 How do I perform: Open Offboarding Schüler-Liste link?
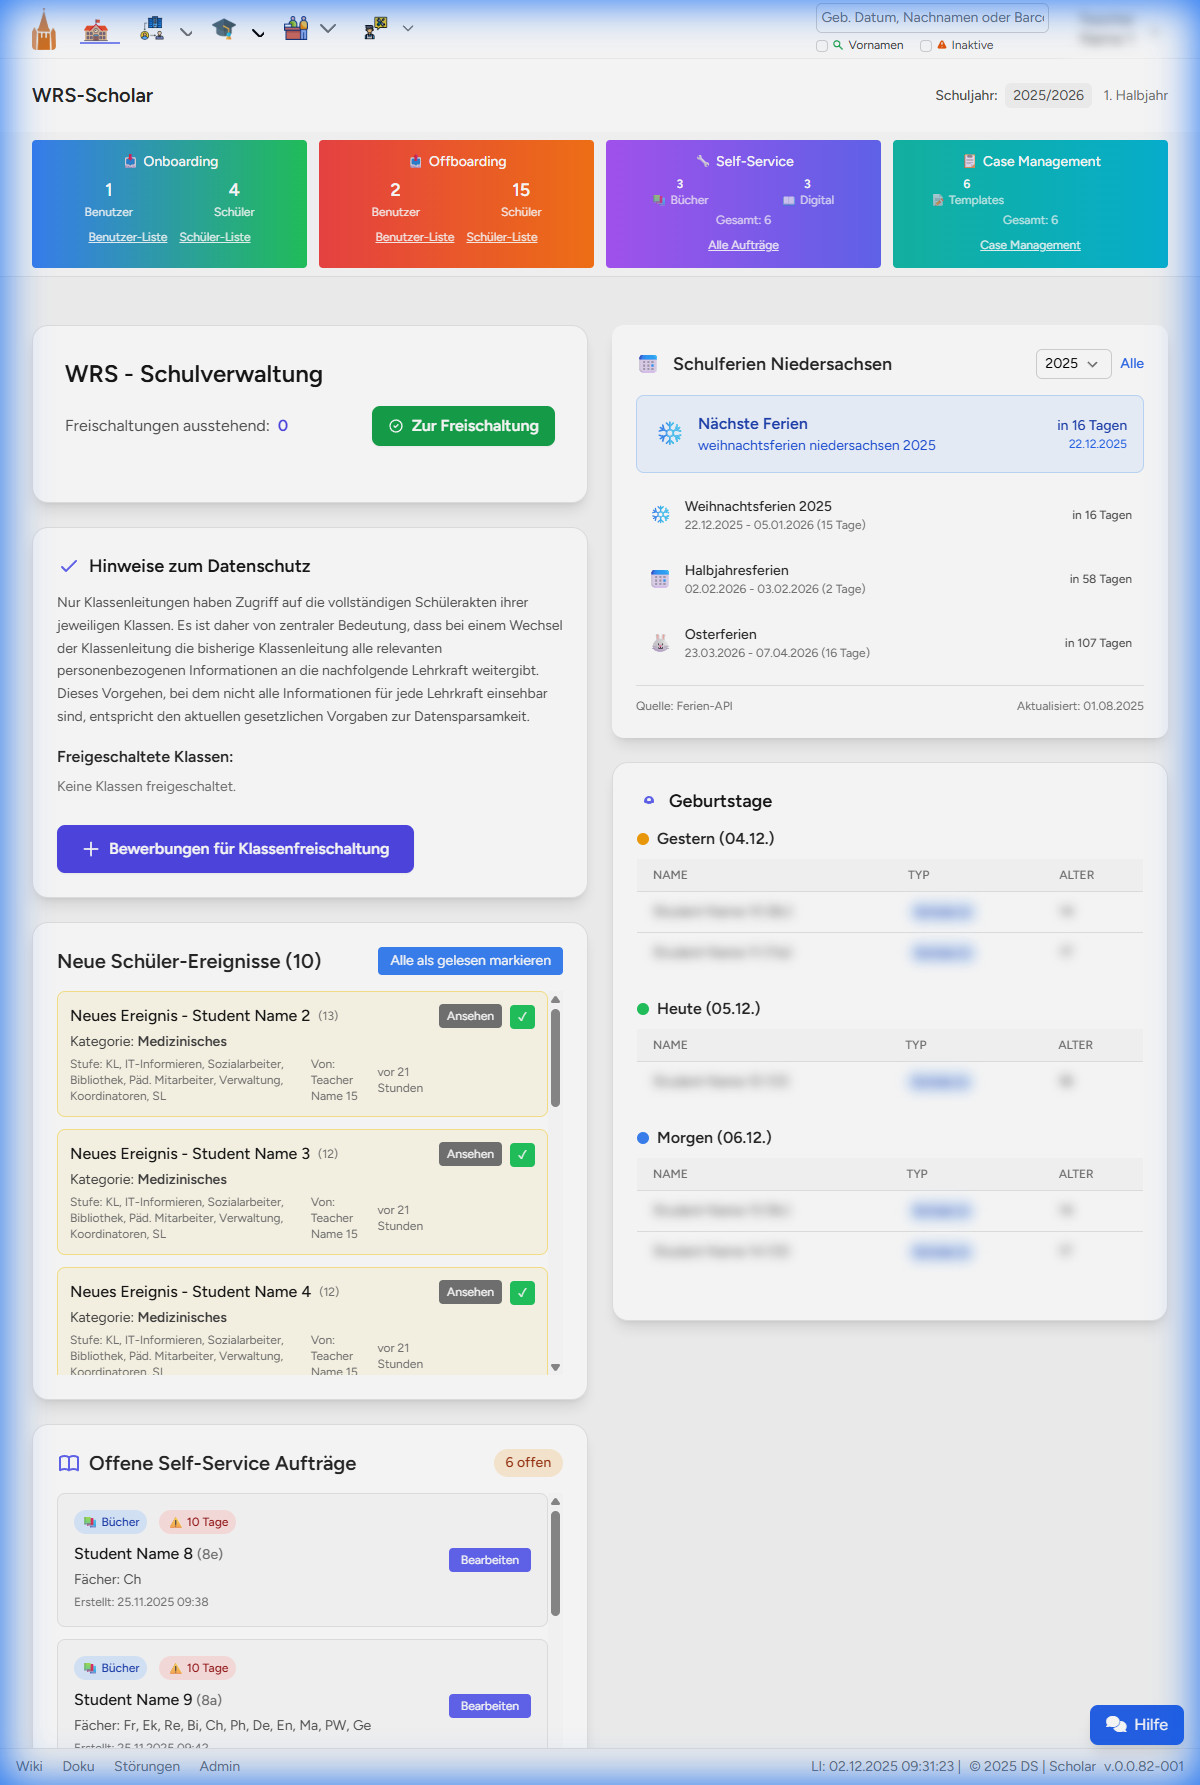(x=502, y=237)
